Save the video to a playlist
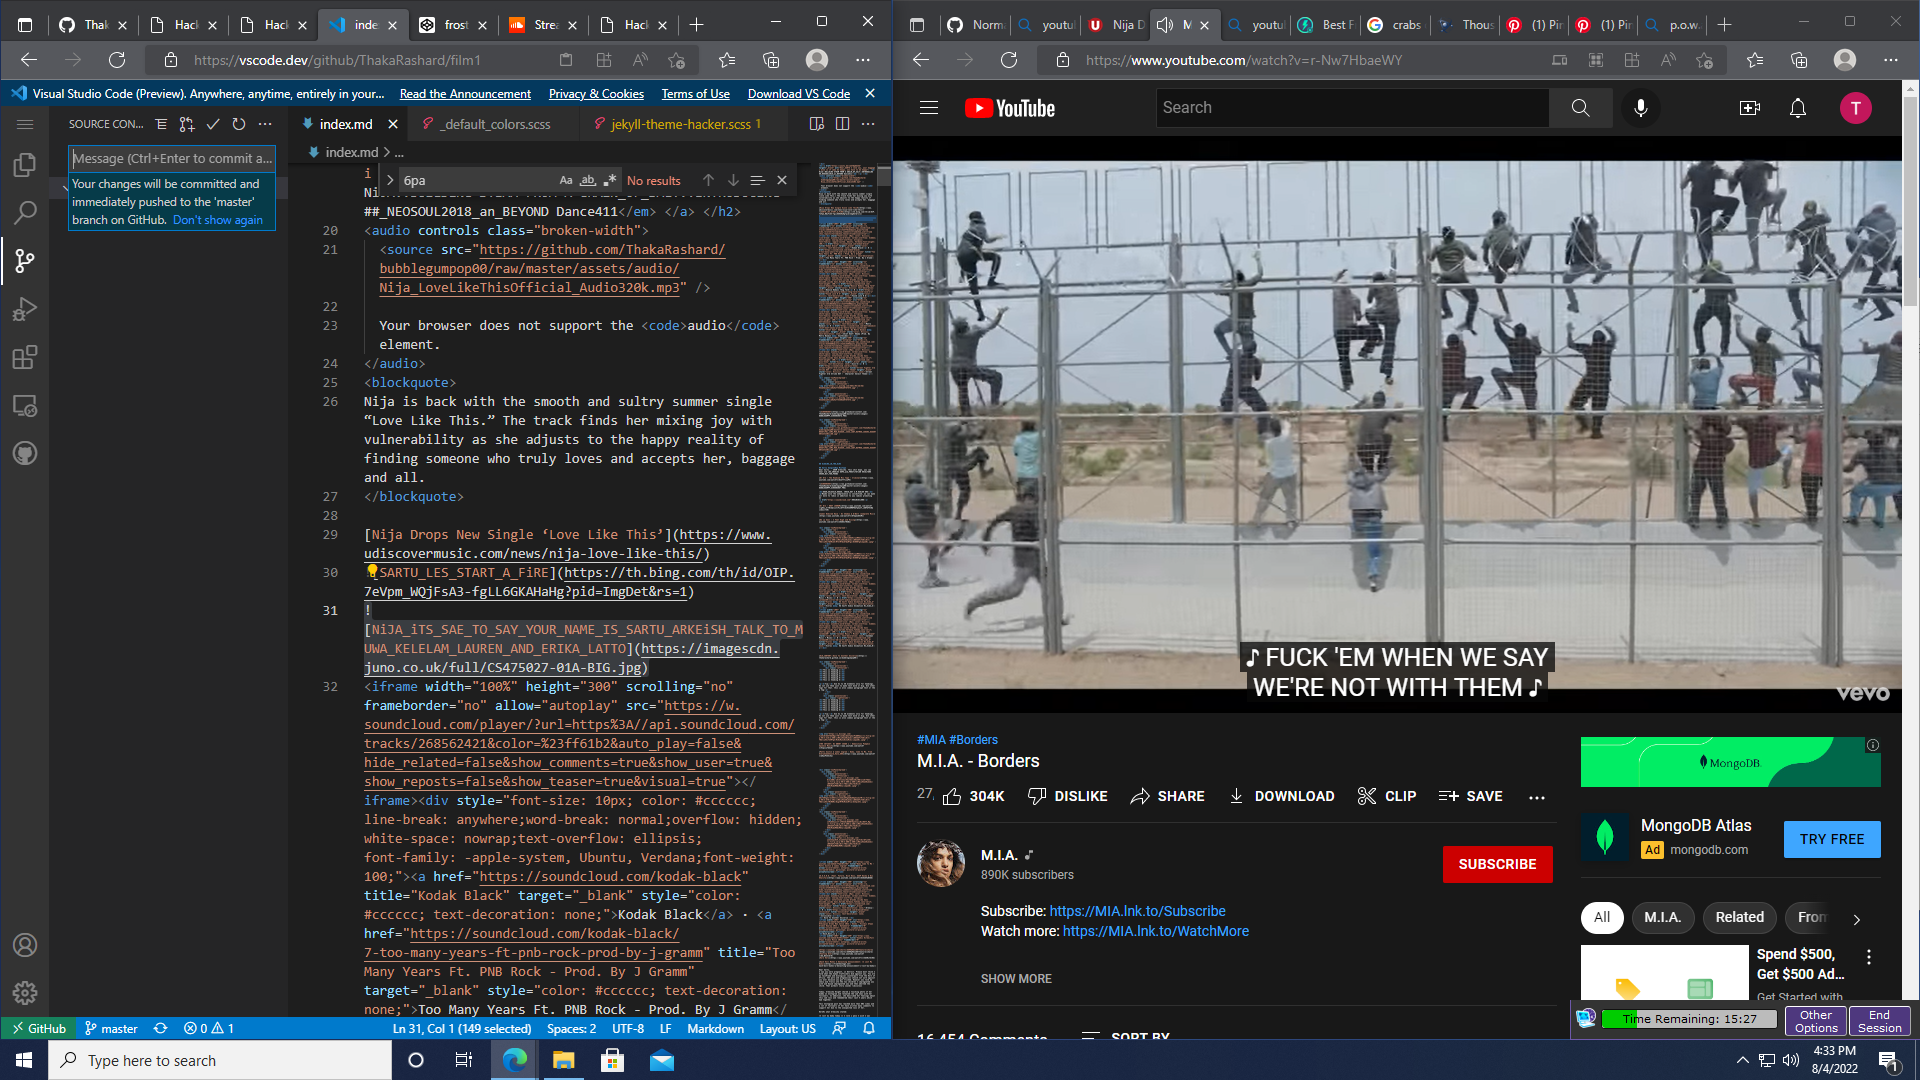Viewport: 1920px width, 1080px height. coord(1470,796)
